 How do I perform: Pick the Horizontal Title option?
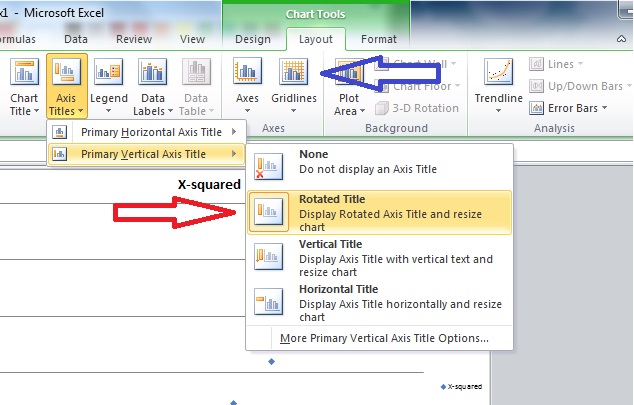pos(379,302)
